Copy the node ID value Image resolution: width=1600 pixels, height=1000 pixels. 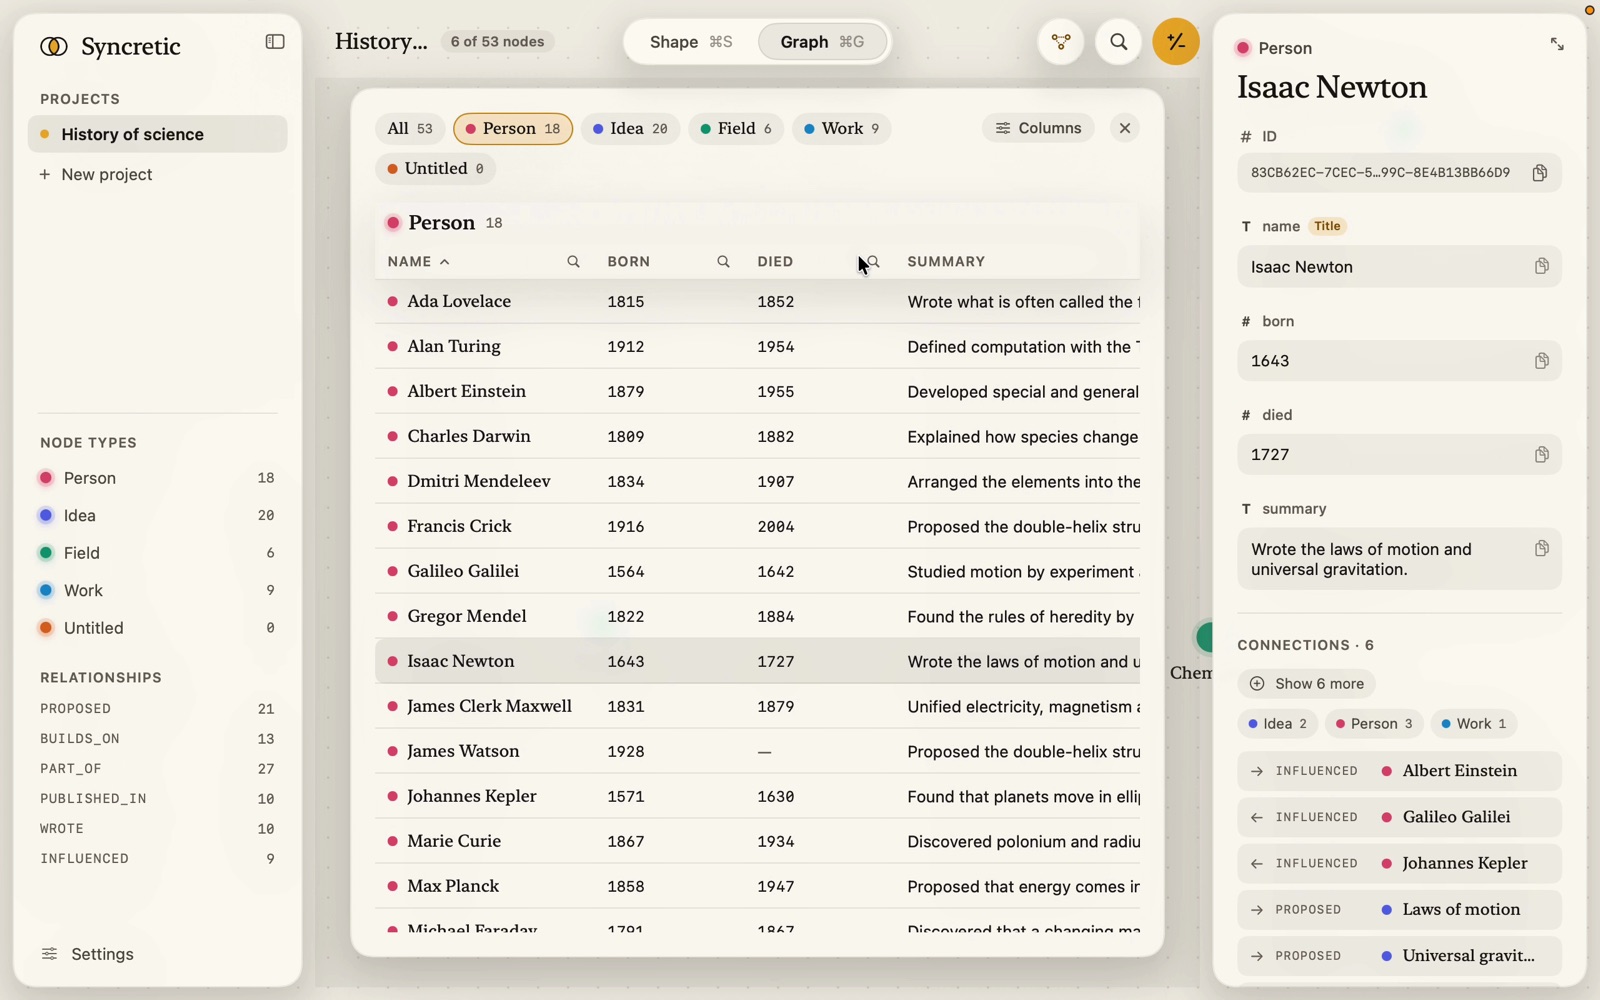1540,173
